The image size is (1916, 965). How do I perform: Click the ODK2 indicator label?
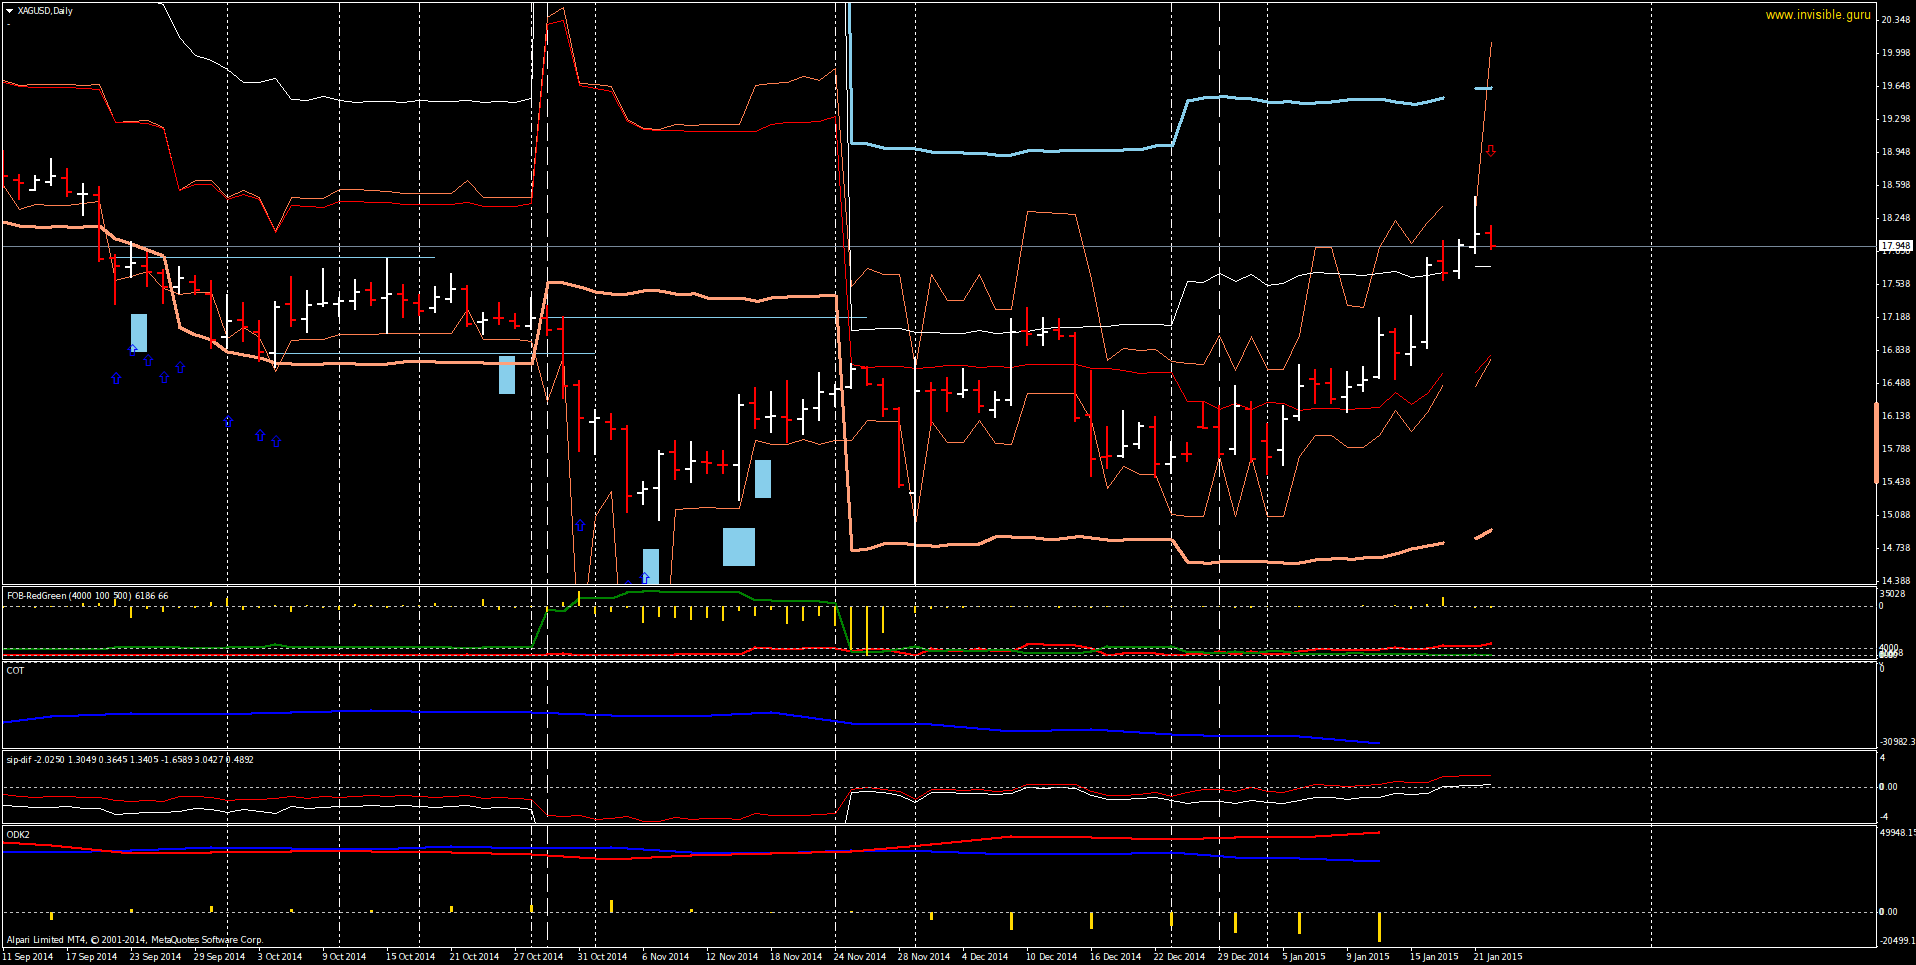(18, 835)
